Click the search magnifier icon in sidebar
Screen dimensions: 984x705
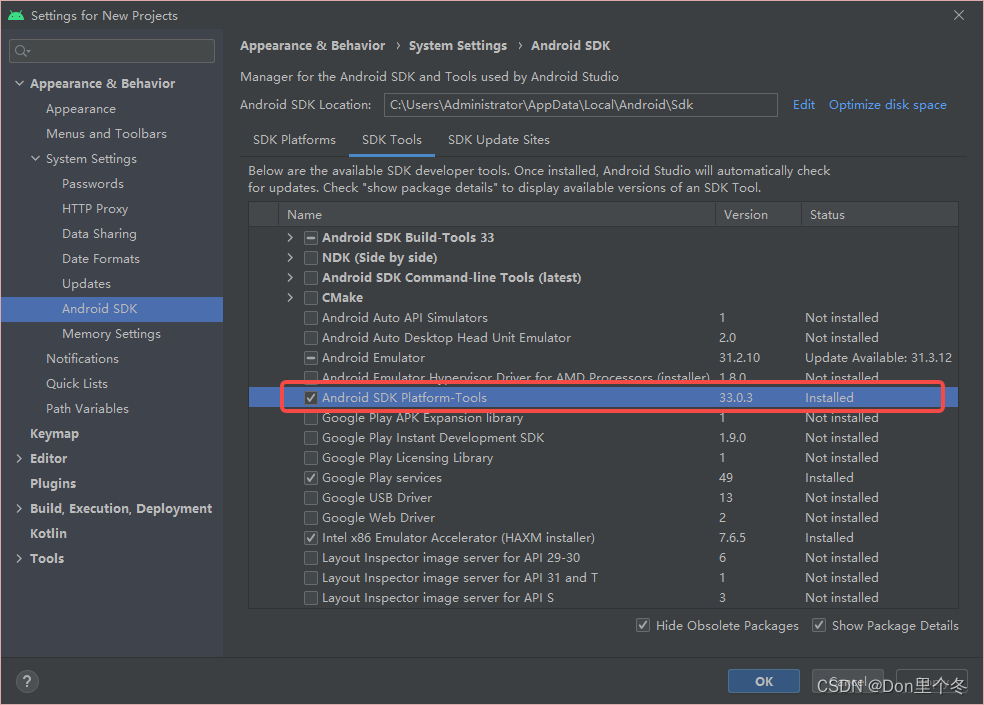[x=22, y=51]
